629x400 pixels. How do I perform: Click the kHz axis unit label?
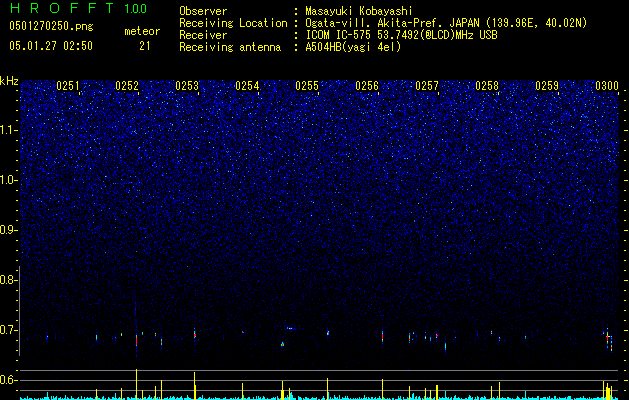click(9, 81)
